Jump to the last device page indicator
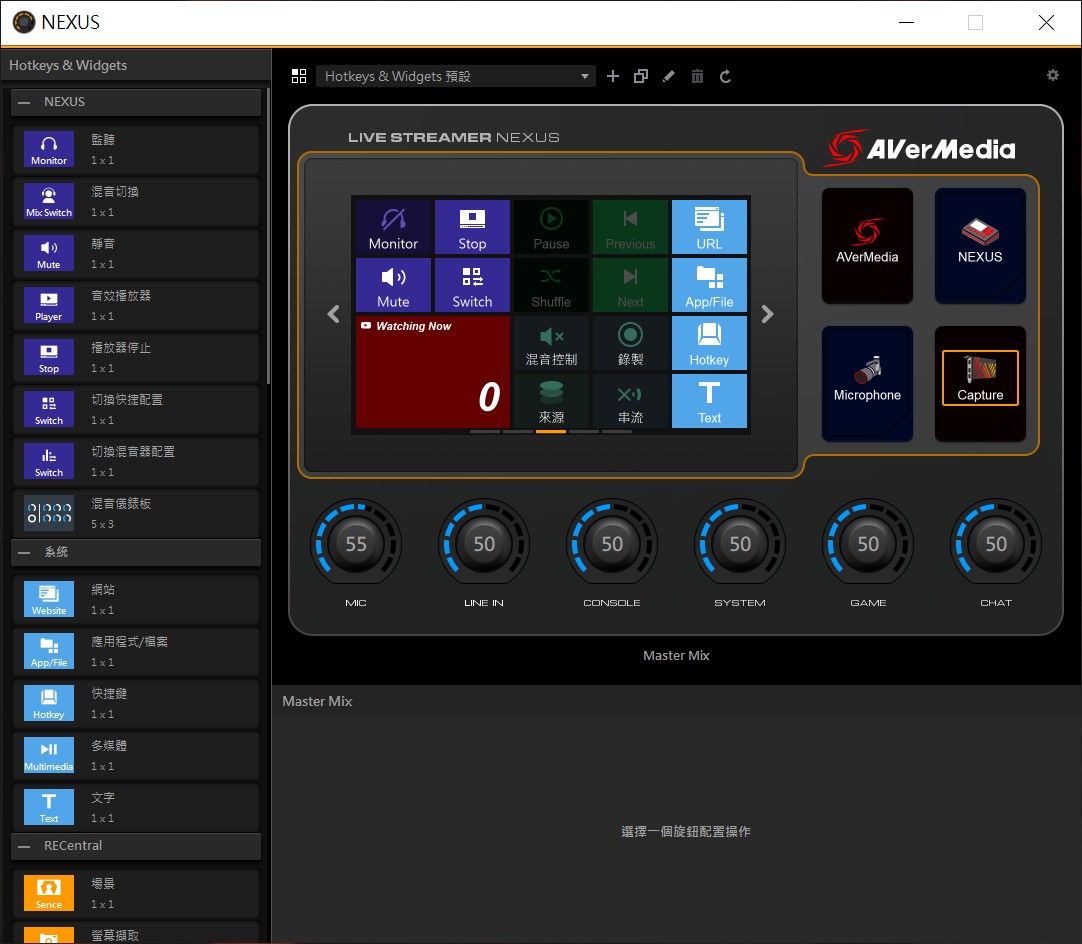 click(617, 431)
